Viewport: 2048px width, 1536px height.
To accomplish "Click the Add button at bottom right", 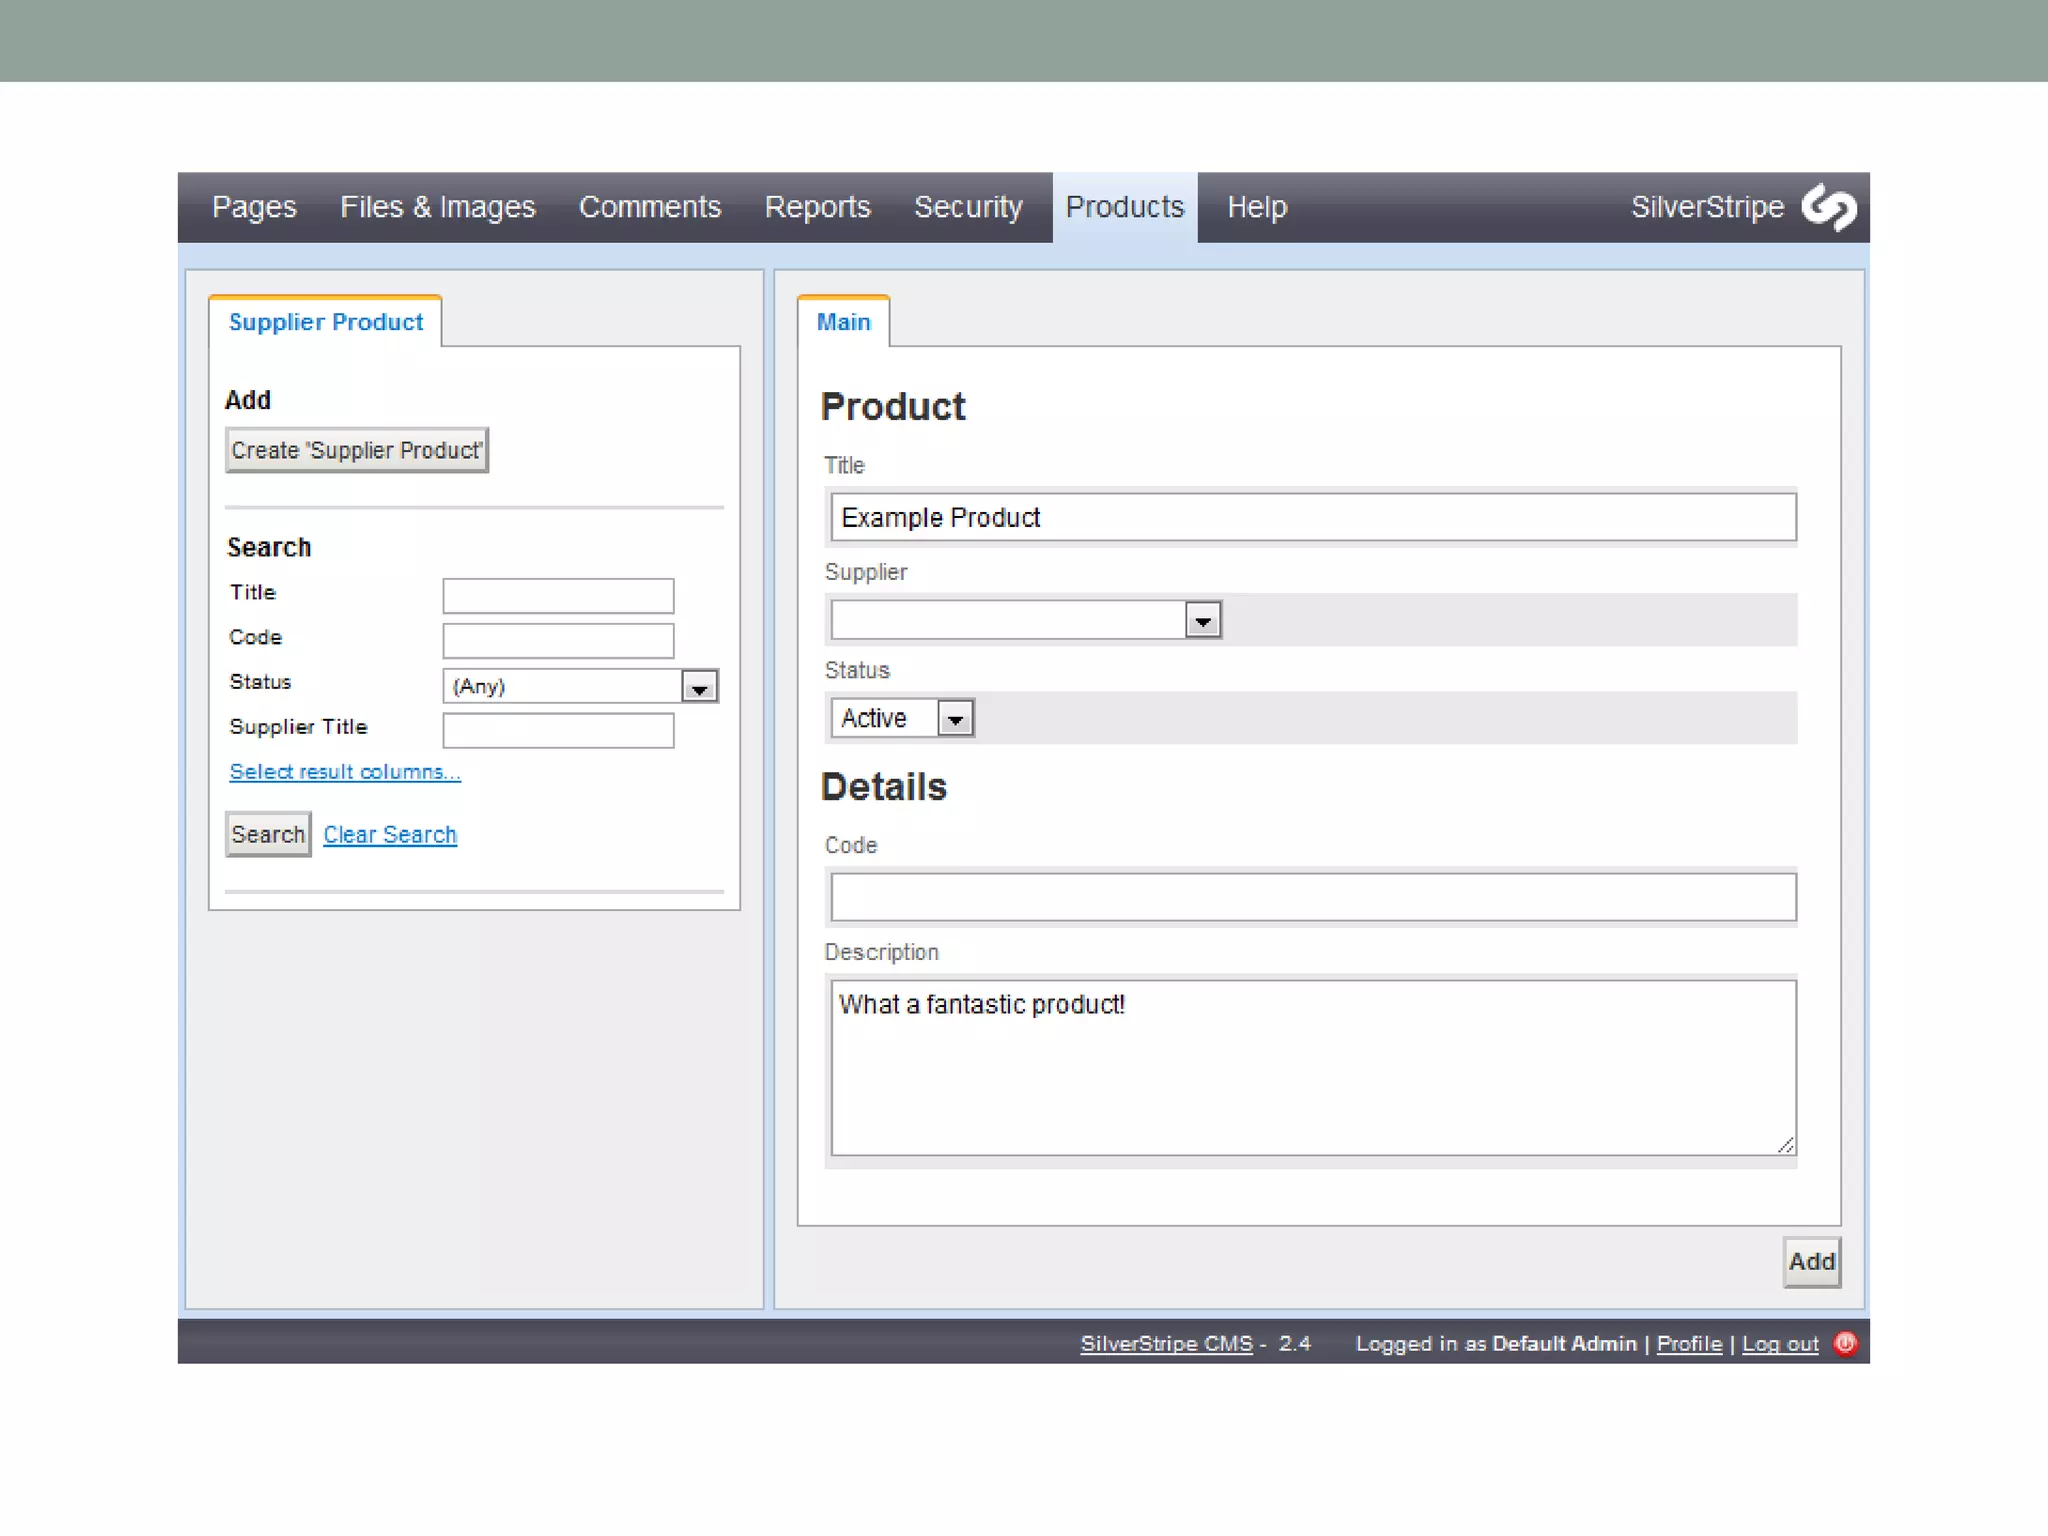I will [1810, 1261].
